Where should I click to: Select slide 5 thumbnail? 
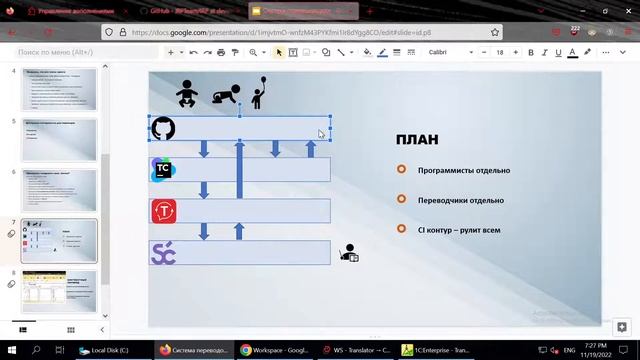(60, 140)
